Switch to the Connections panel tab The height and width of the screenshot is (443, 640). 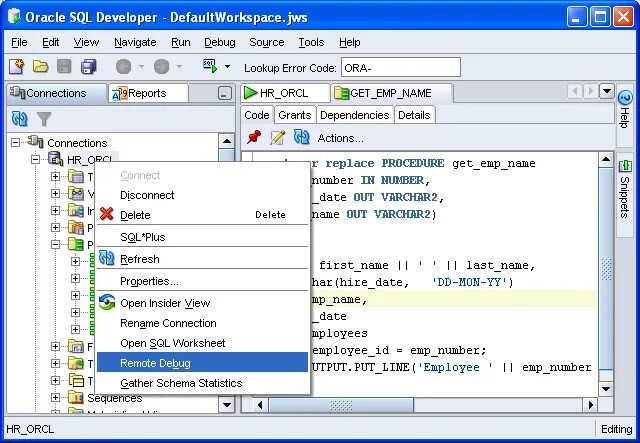[x=56, y=93]
